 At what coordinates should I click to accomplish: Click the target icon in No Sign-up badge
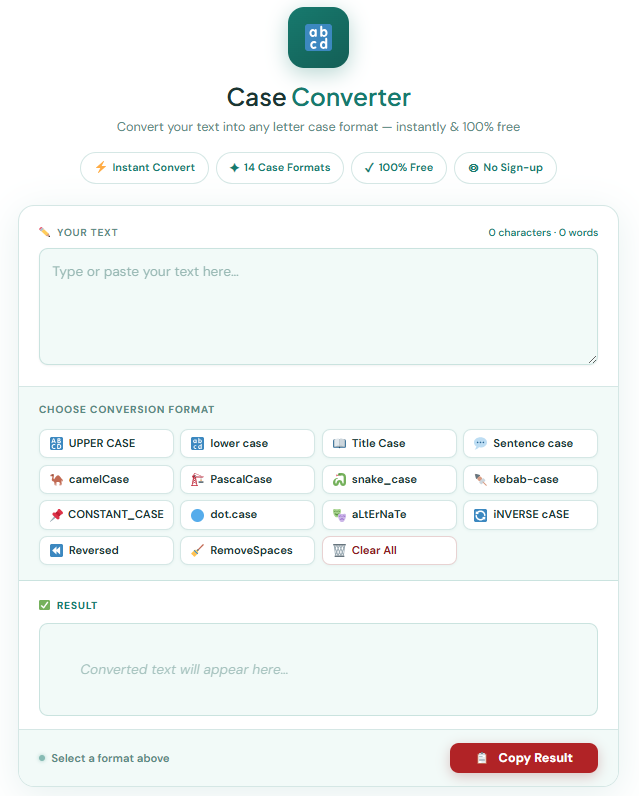tap(473, 168)
